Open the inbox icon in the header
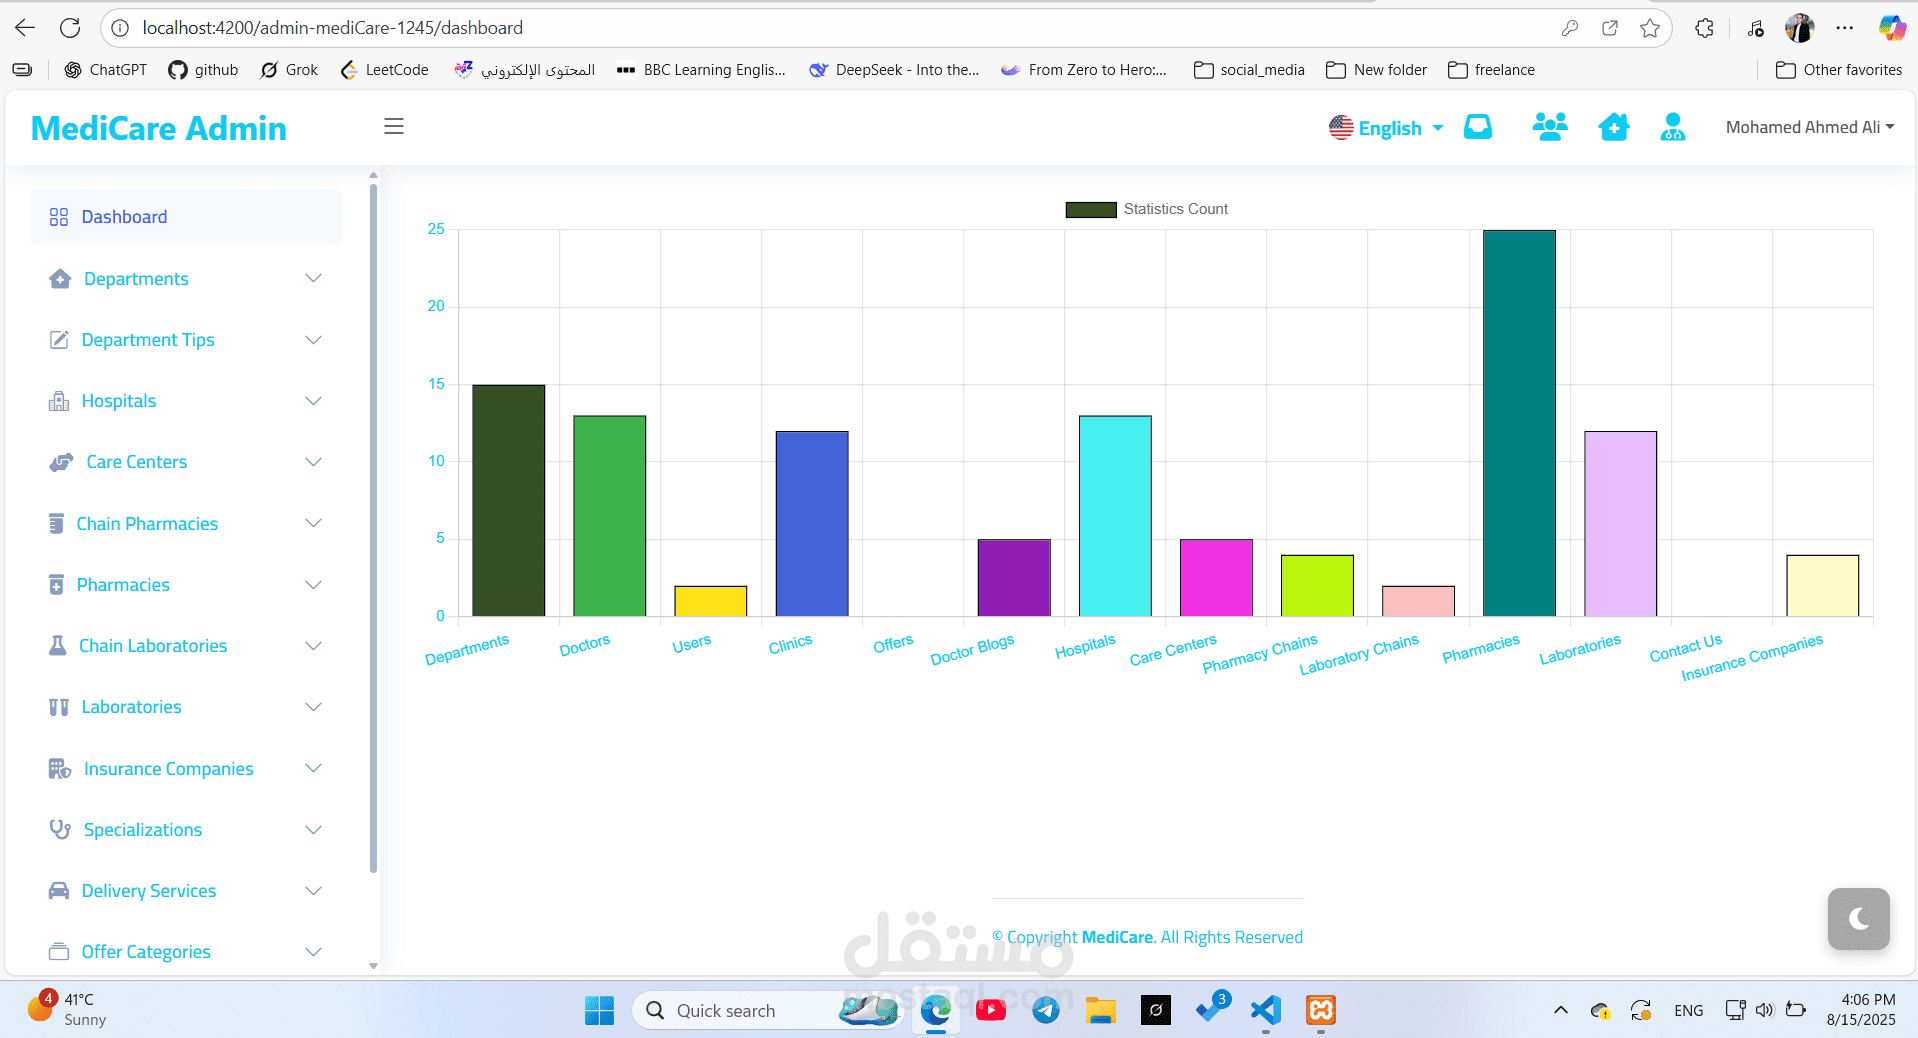Viewport: 1918px width, 1038px height. click(x=1477, y=127)
